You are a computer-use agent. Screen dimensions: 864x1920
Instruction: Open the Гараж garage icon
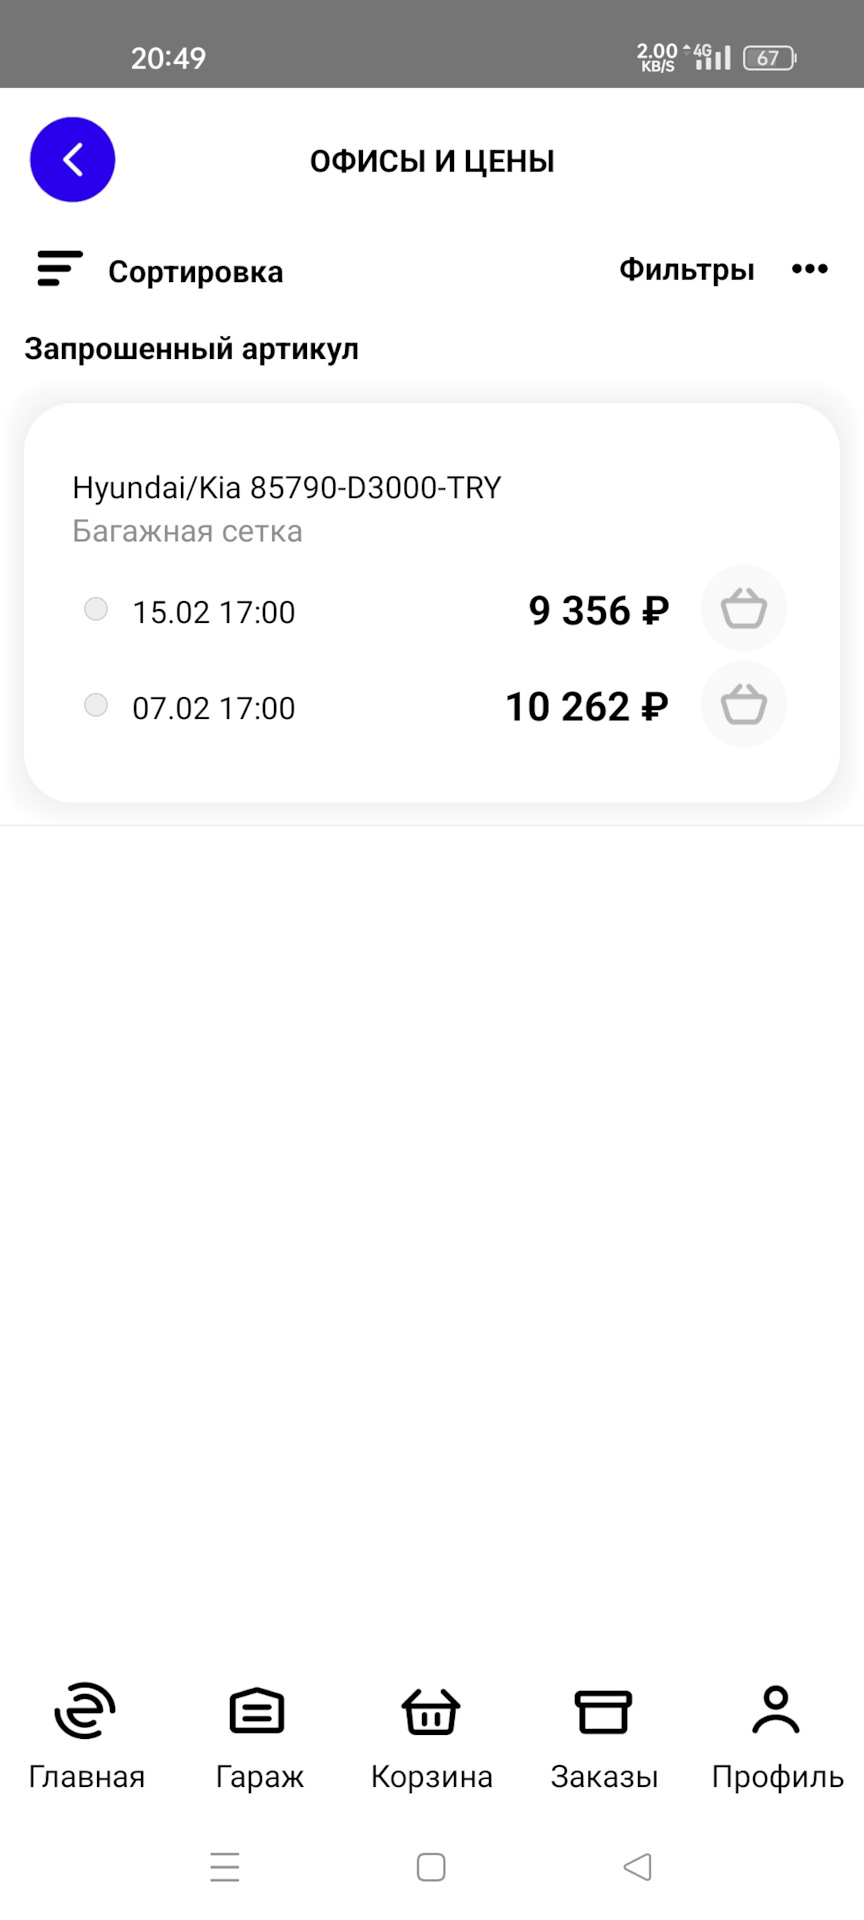coord(258,1711)
